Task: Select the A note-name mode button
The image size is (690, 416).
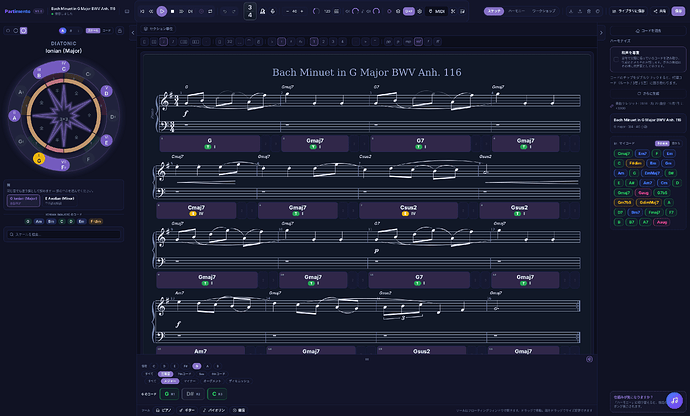Action: point(62,30)
